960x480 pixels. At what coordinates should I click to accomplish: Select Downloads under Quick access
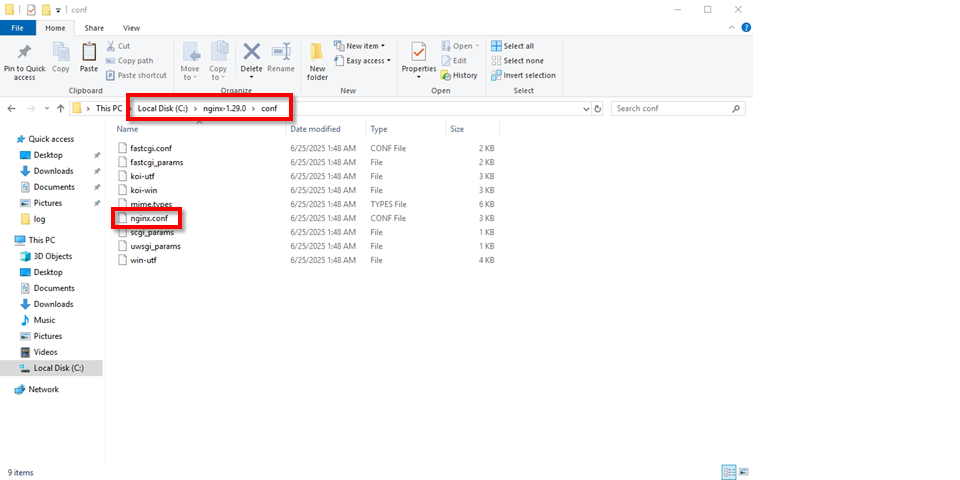click(x=53, y=171)
